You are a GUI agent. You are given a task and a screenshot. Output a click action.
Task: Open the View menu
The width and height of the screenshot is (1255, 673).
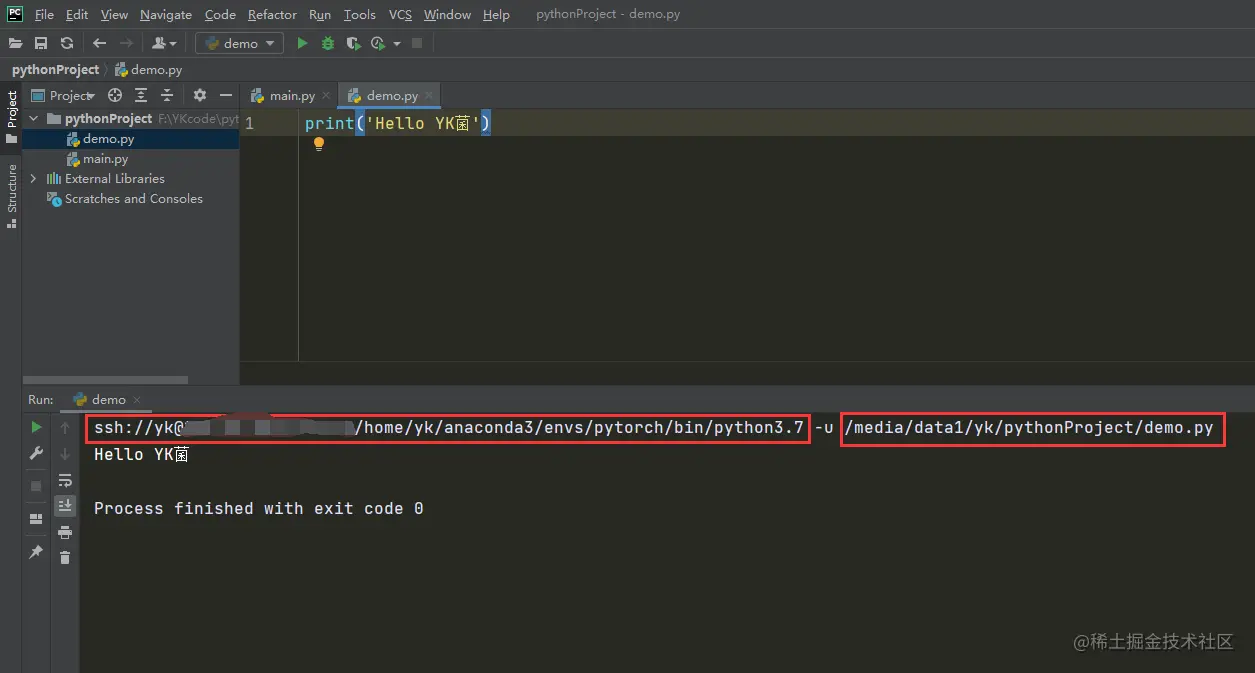tap(114, 14)
